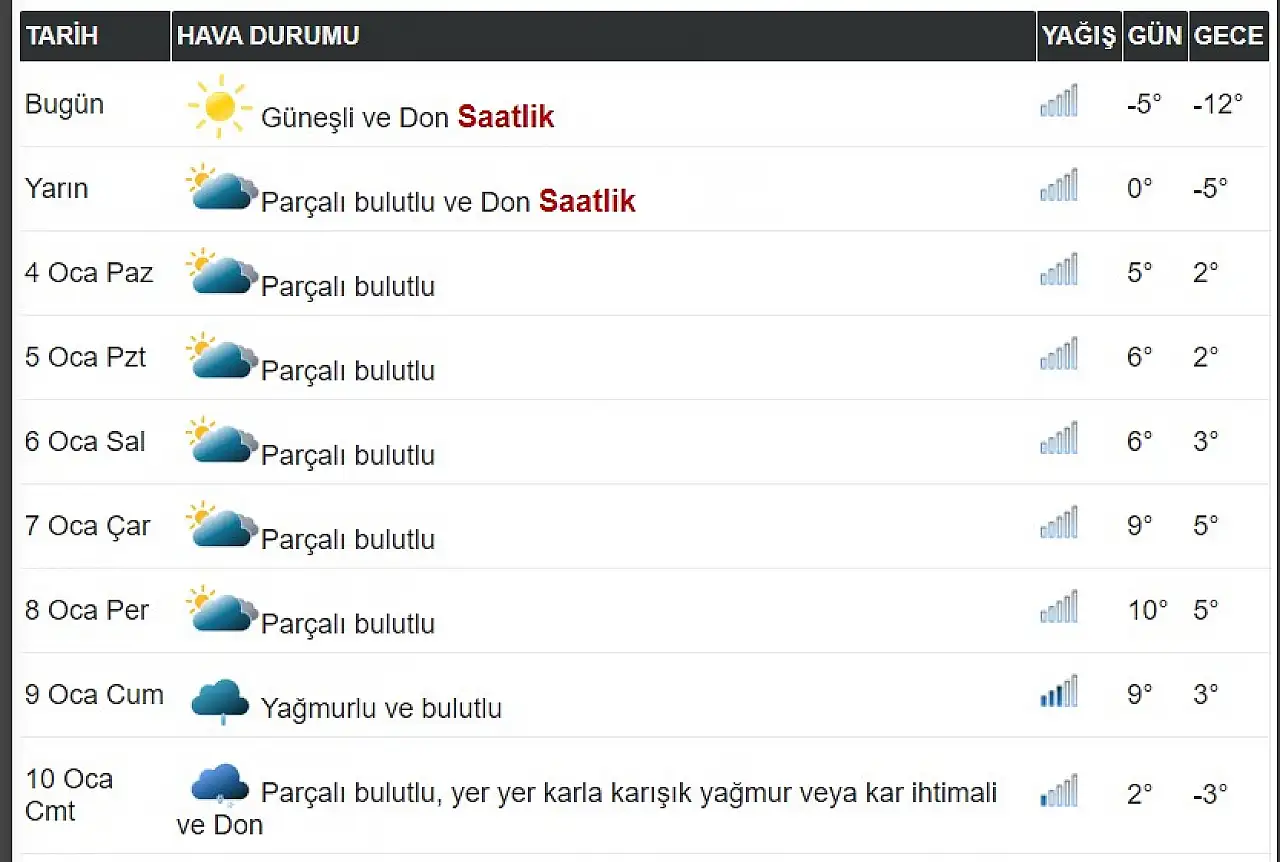This screenshot has height=862, width=1280.
Task: Select the partly cloudy icon for Yarın
Action: pos(219,188)
